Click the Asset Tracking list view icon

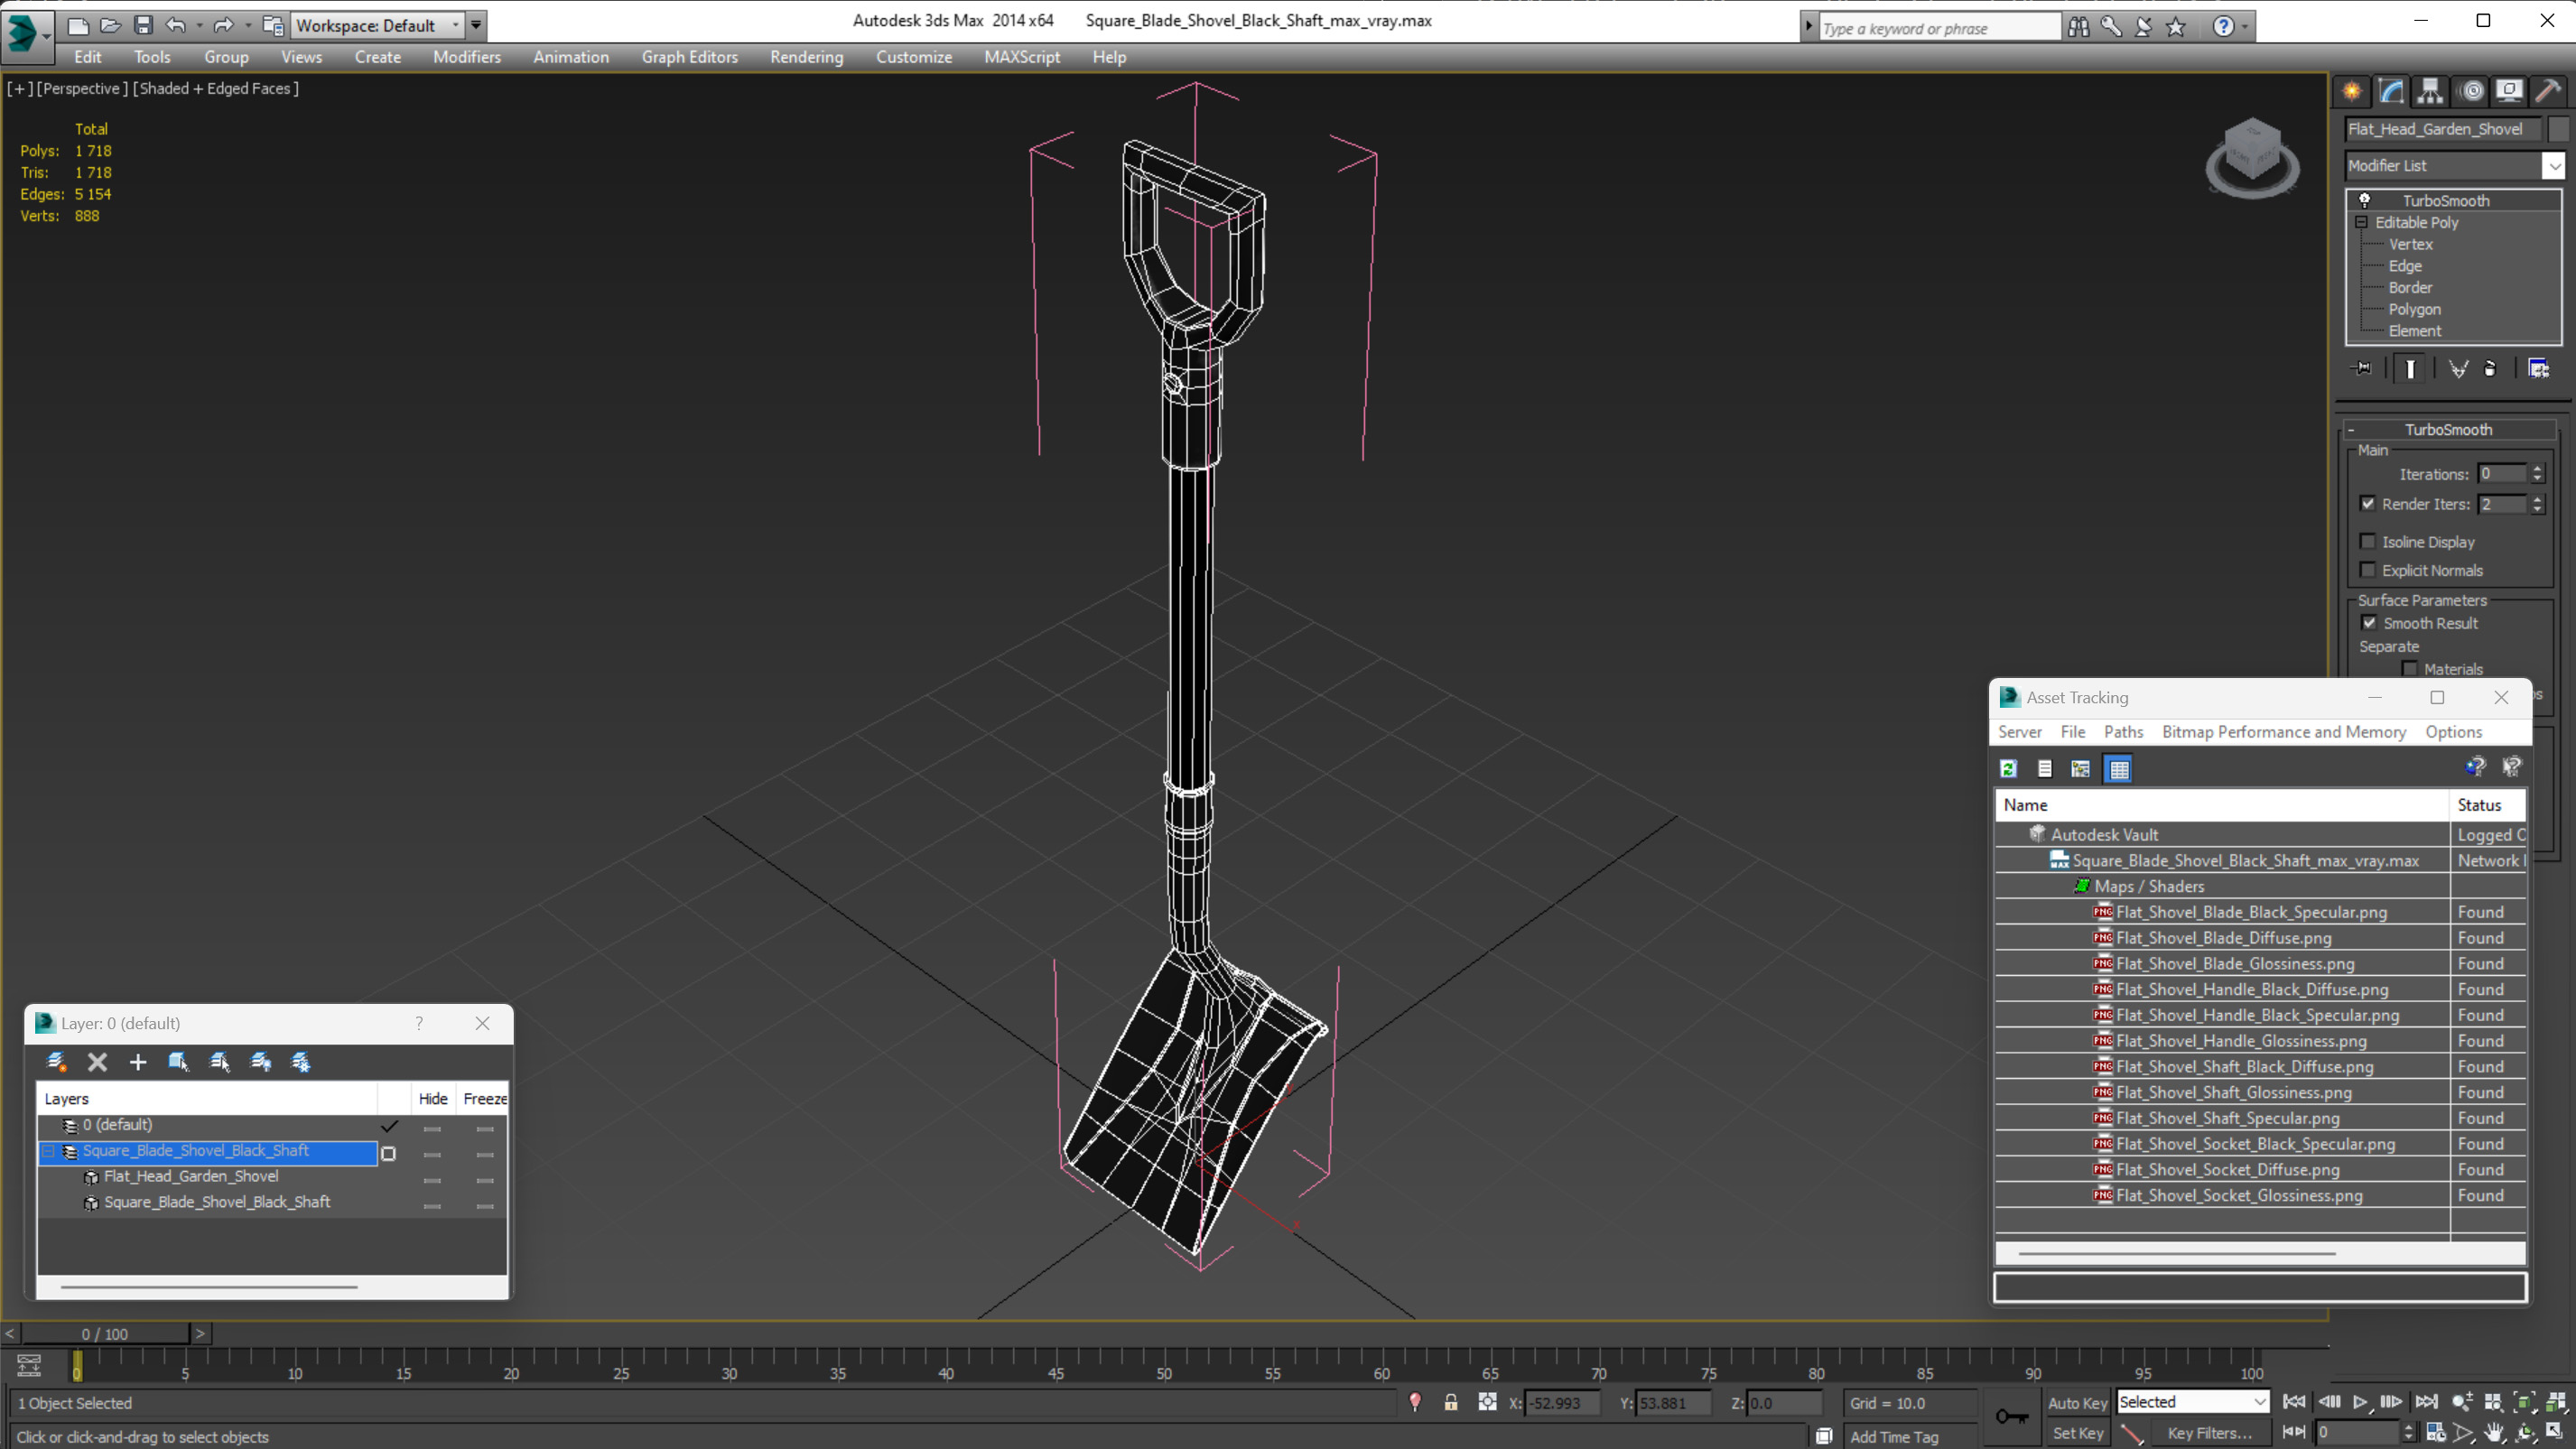[2045, 768]
